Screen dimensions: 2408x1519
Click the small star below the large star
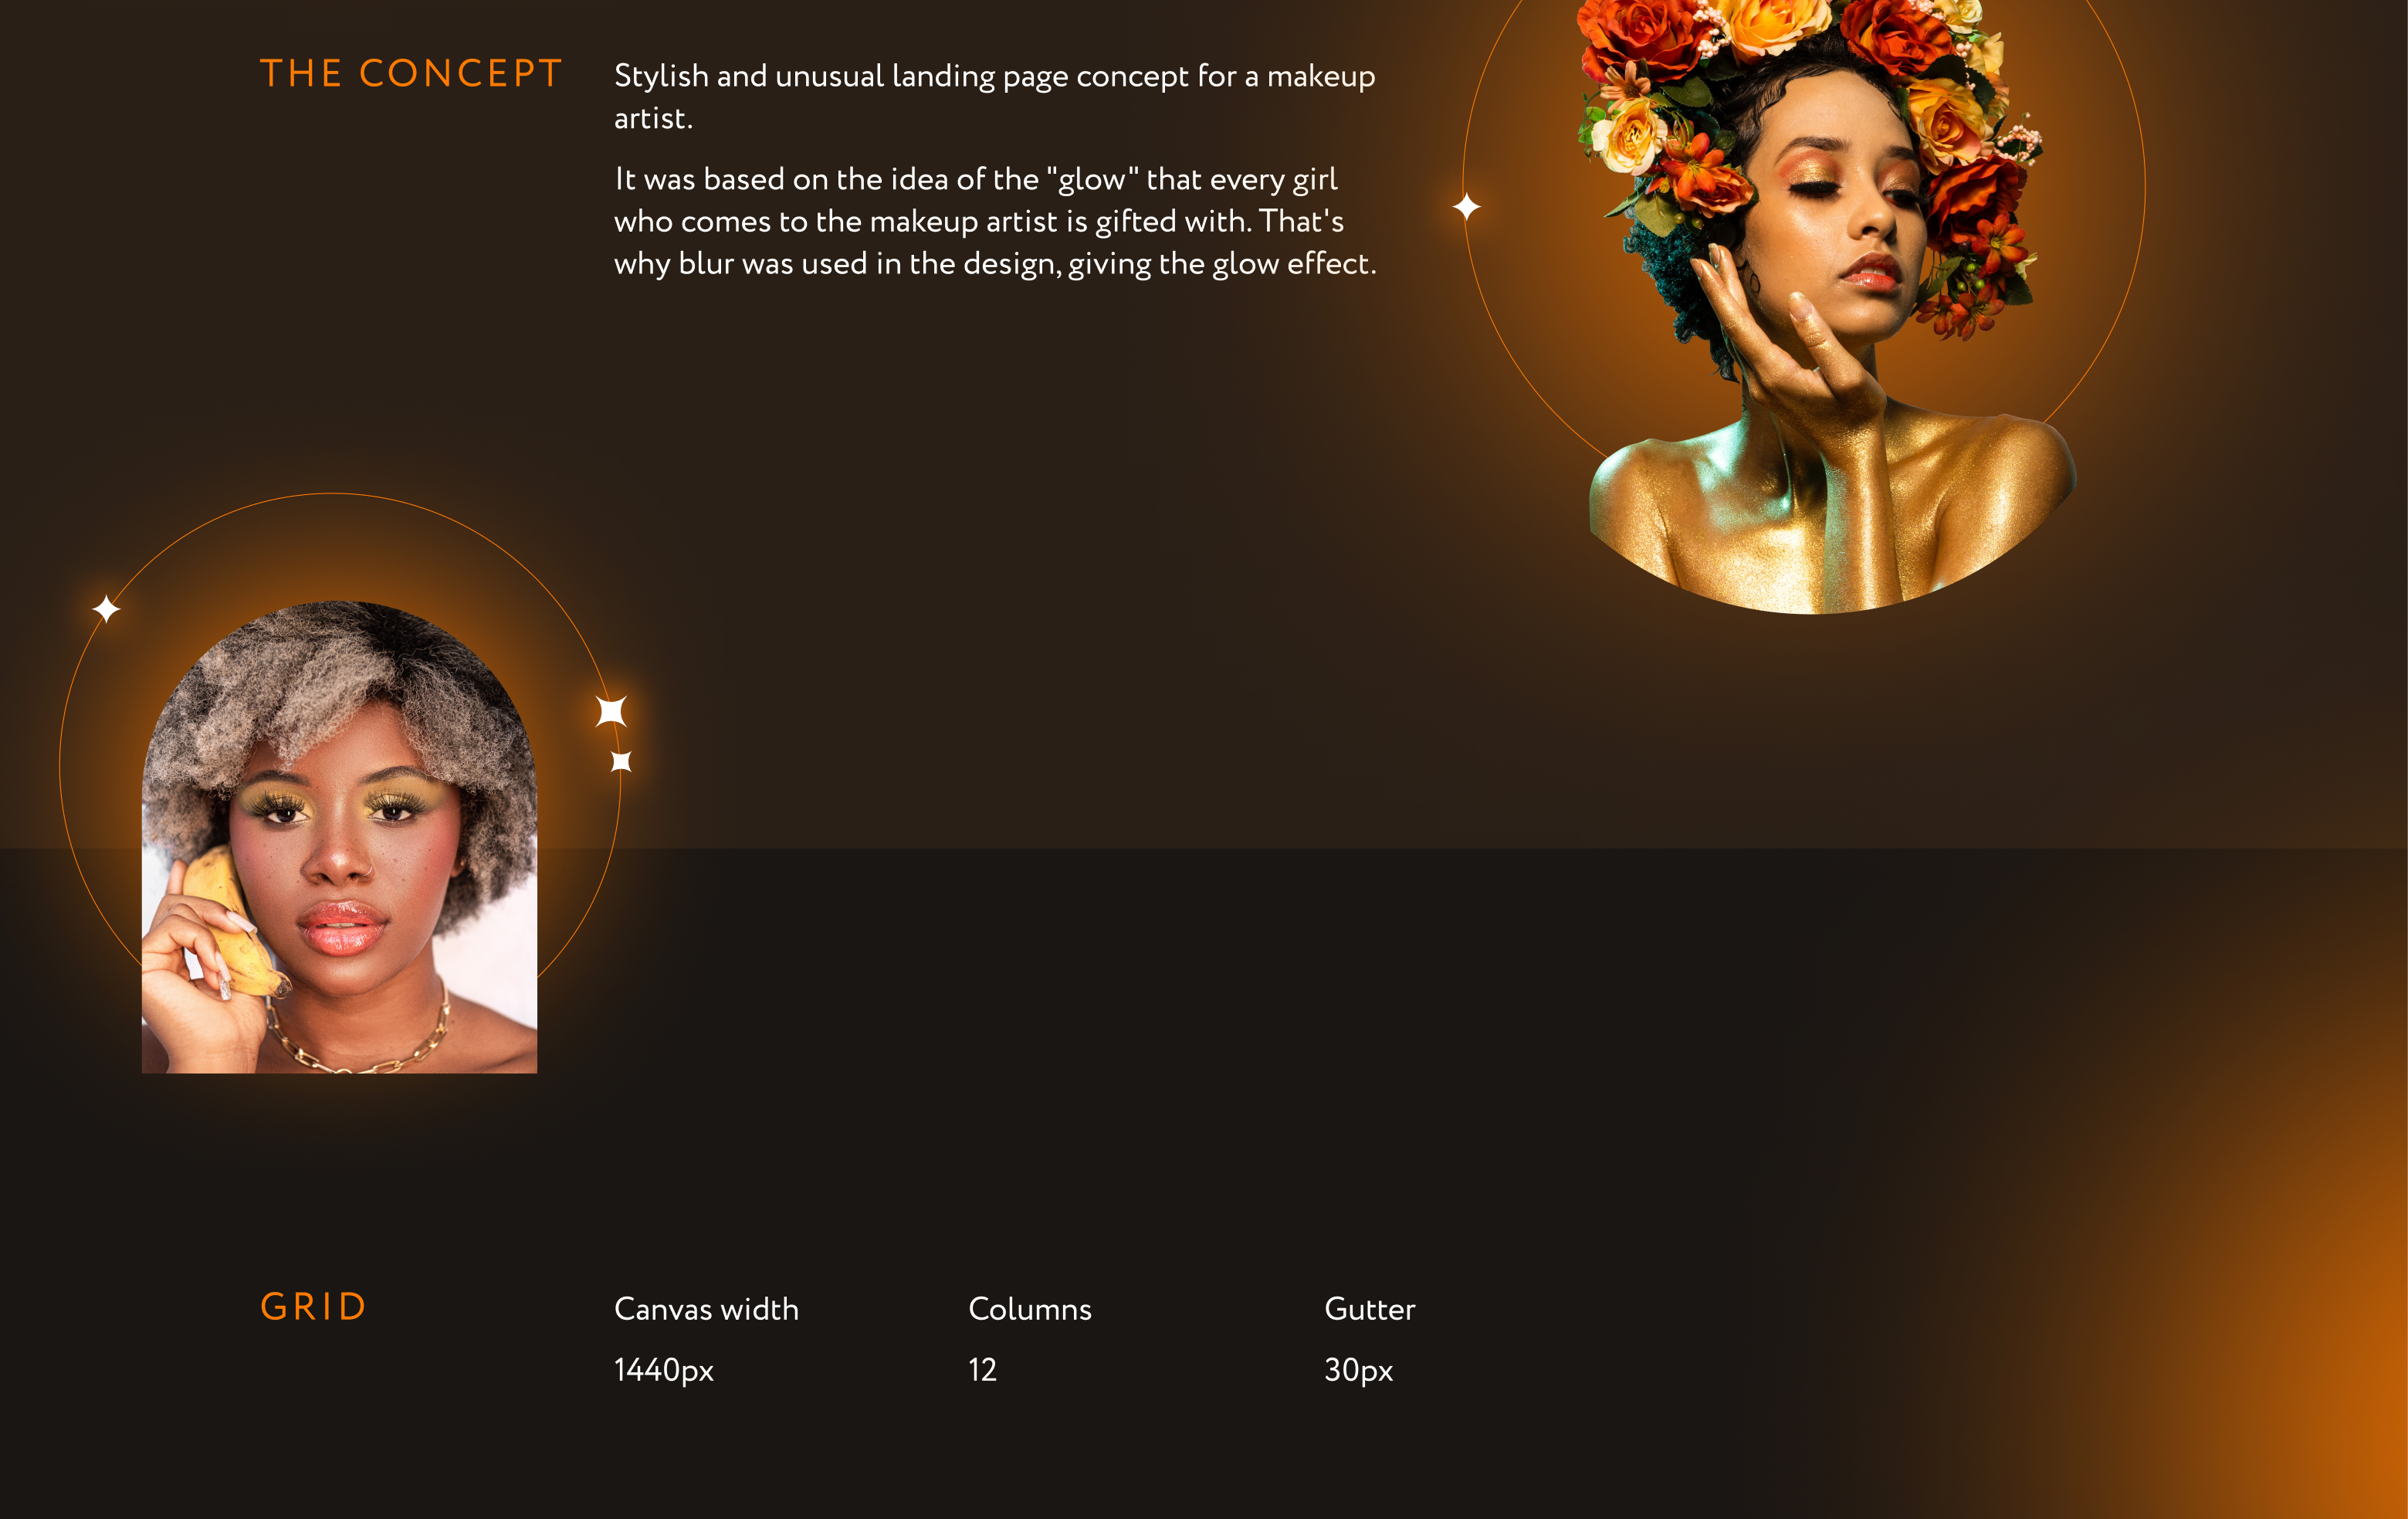621,761
